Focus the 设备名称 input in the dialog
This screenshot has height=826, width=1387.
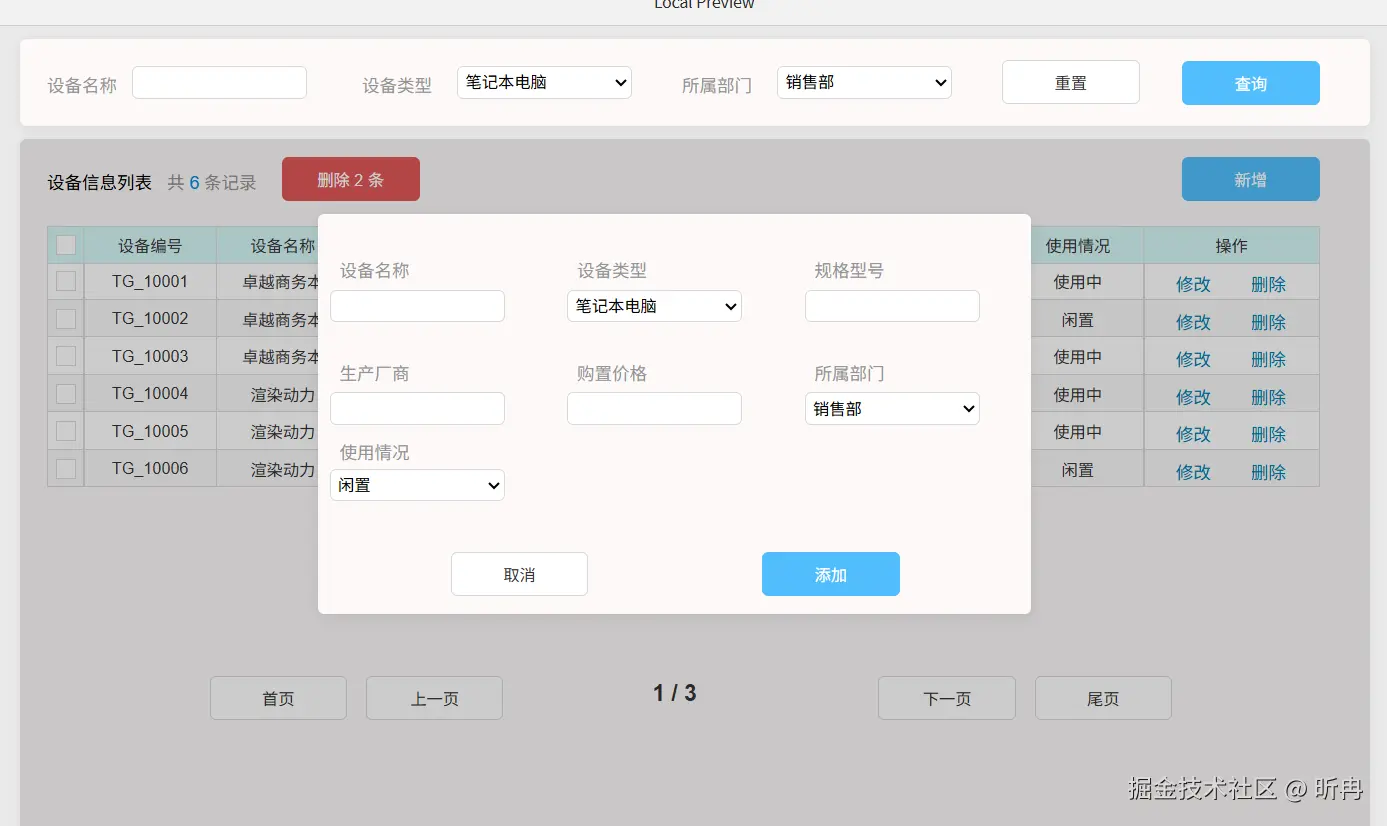click(417, 306)
